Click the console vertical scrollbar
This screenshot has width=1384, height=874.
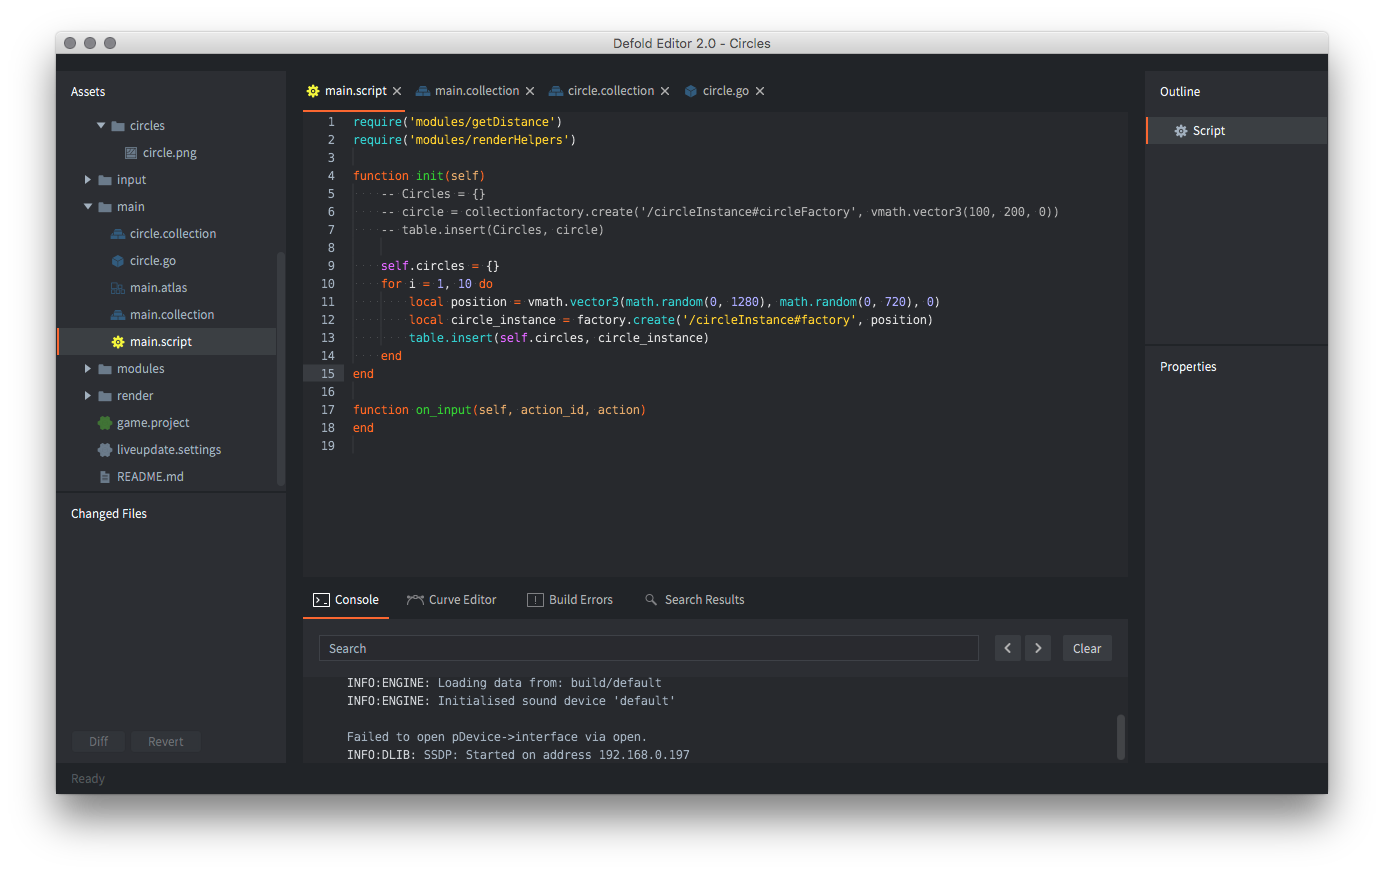point(1121,737)
